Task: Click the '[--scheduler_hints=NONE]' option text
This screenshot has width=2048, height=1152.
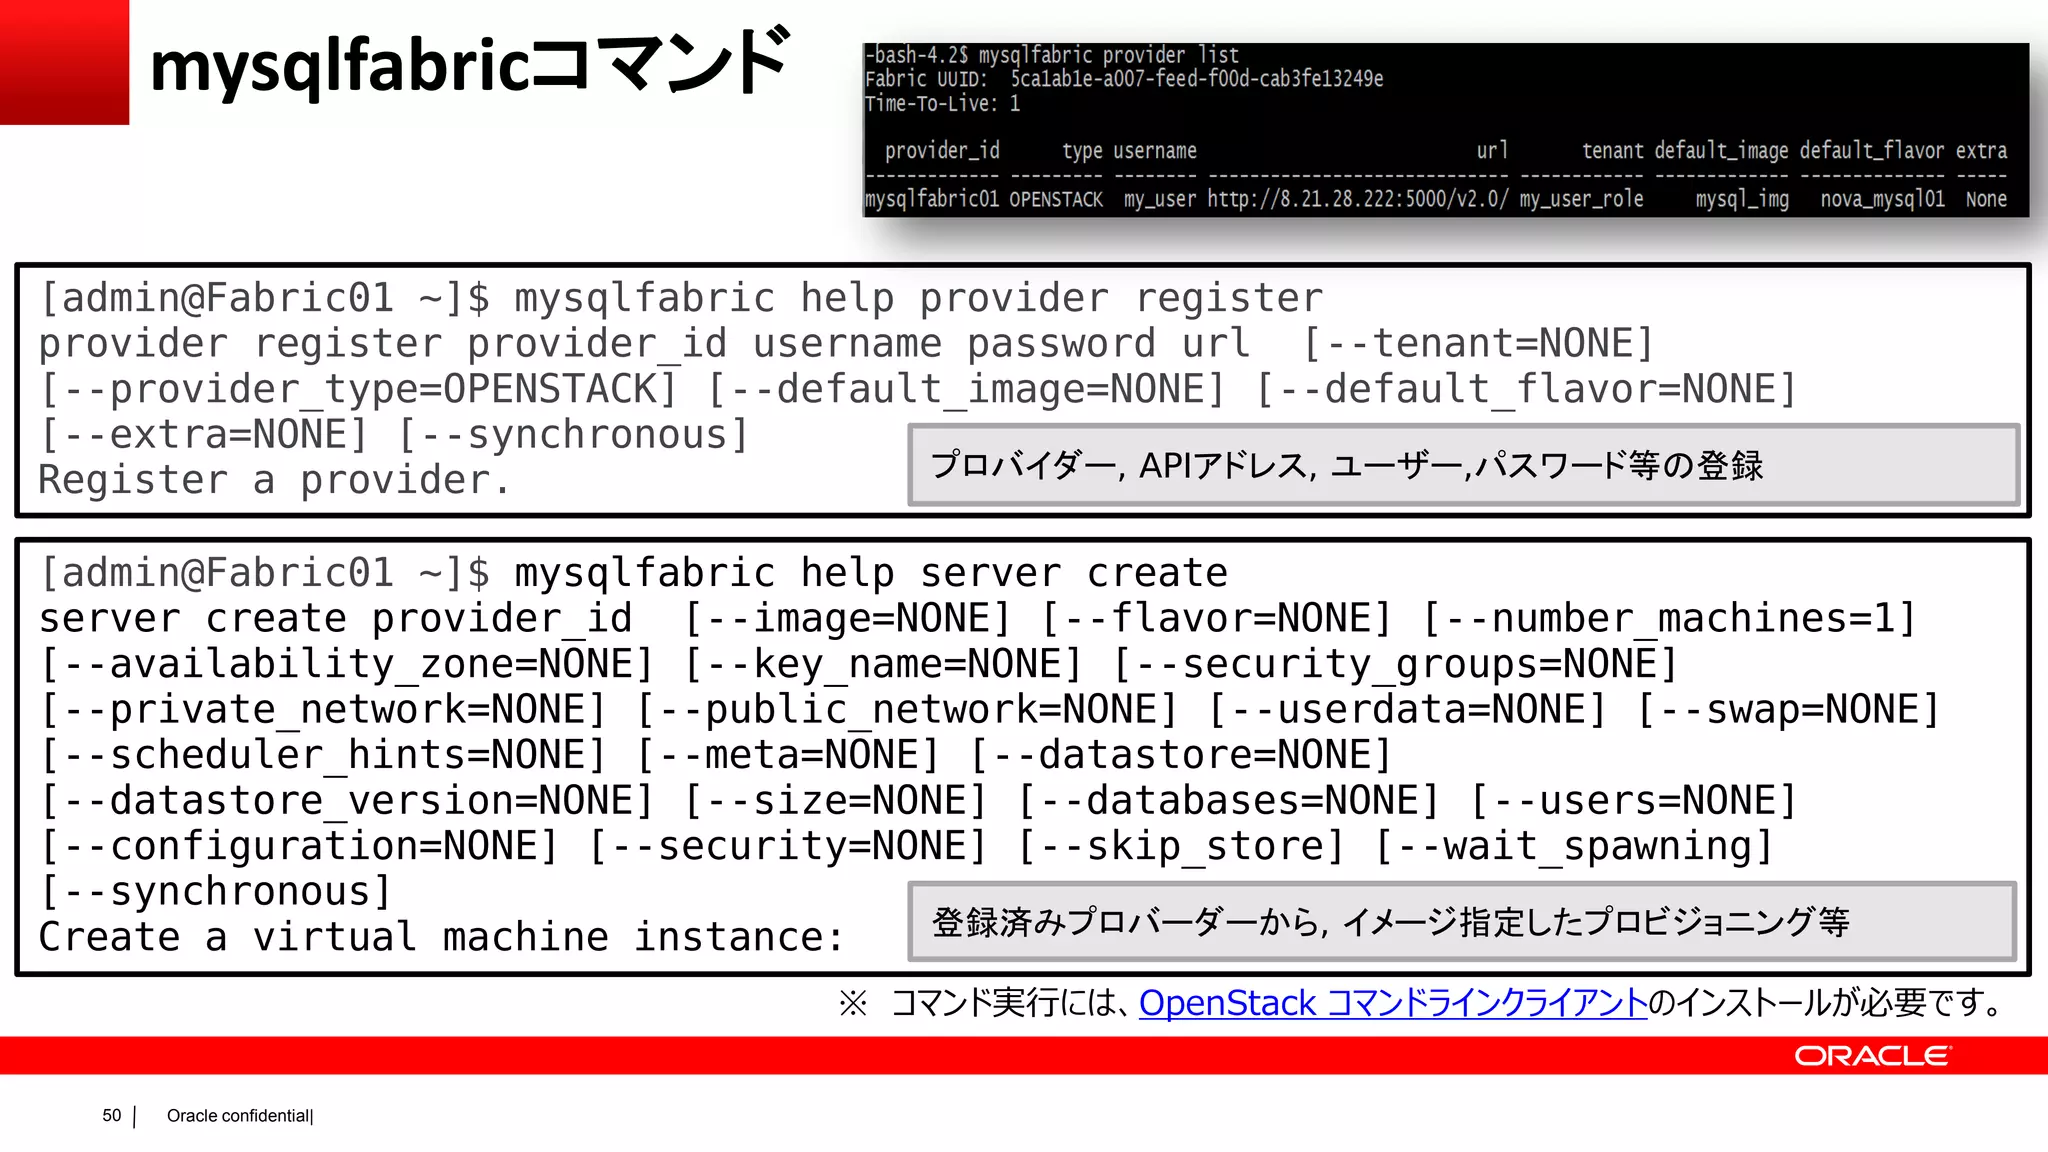Action: (x=323, y=755)
